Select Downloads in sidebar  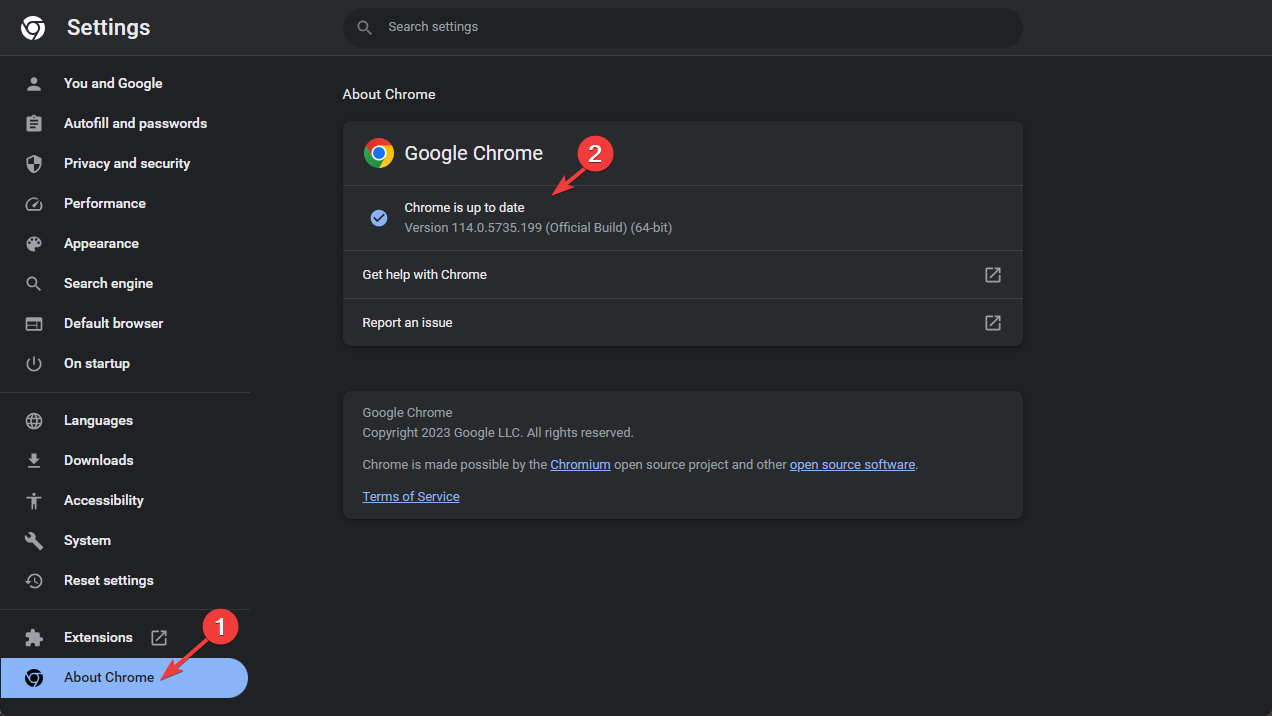pyautogui.click(x=124, y=460)
